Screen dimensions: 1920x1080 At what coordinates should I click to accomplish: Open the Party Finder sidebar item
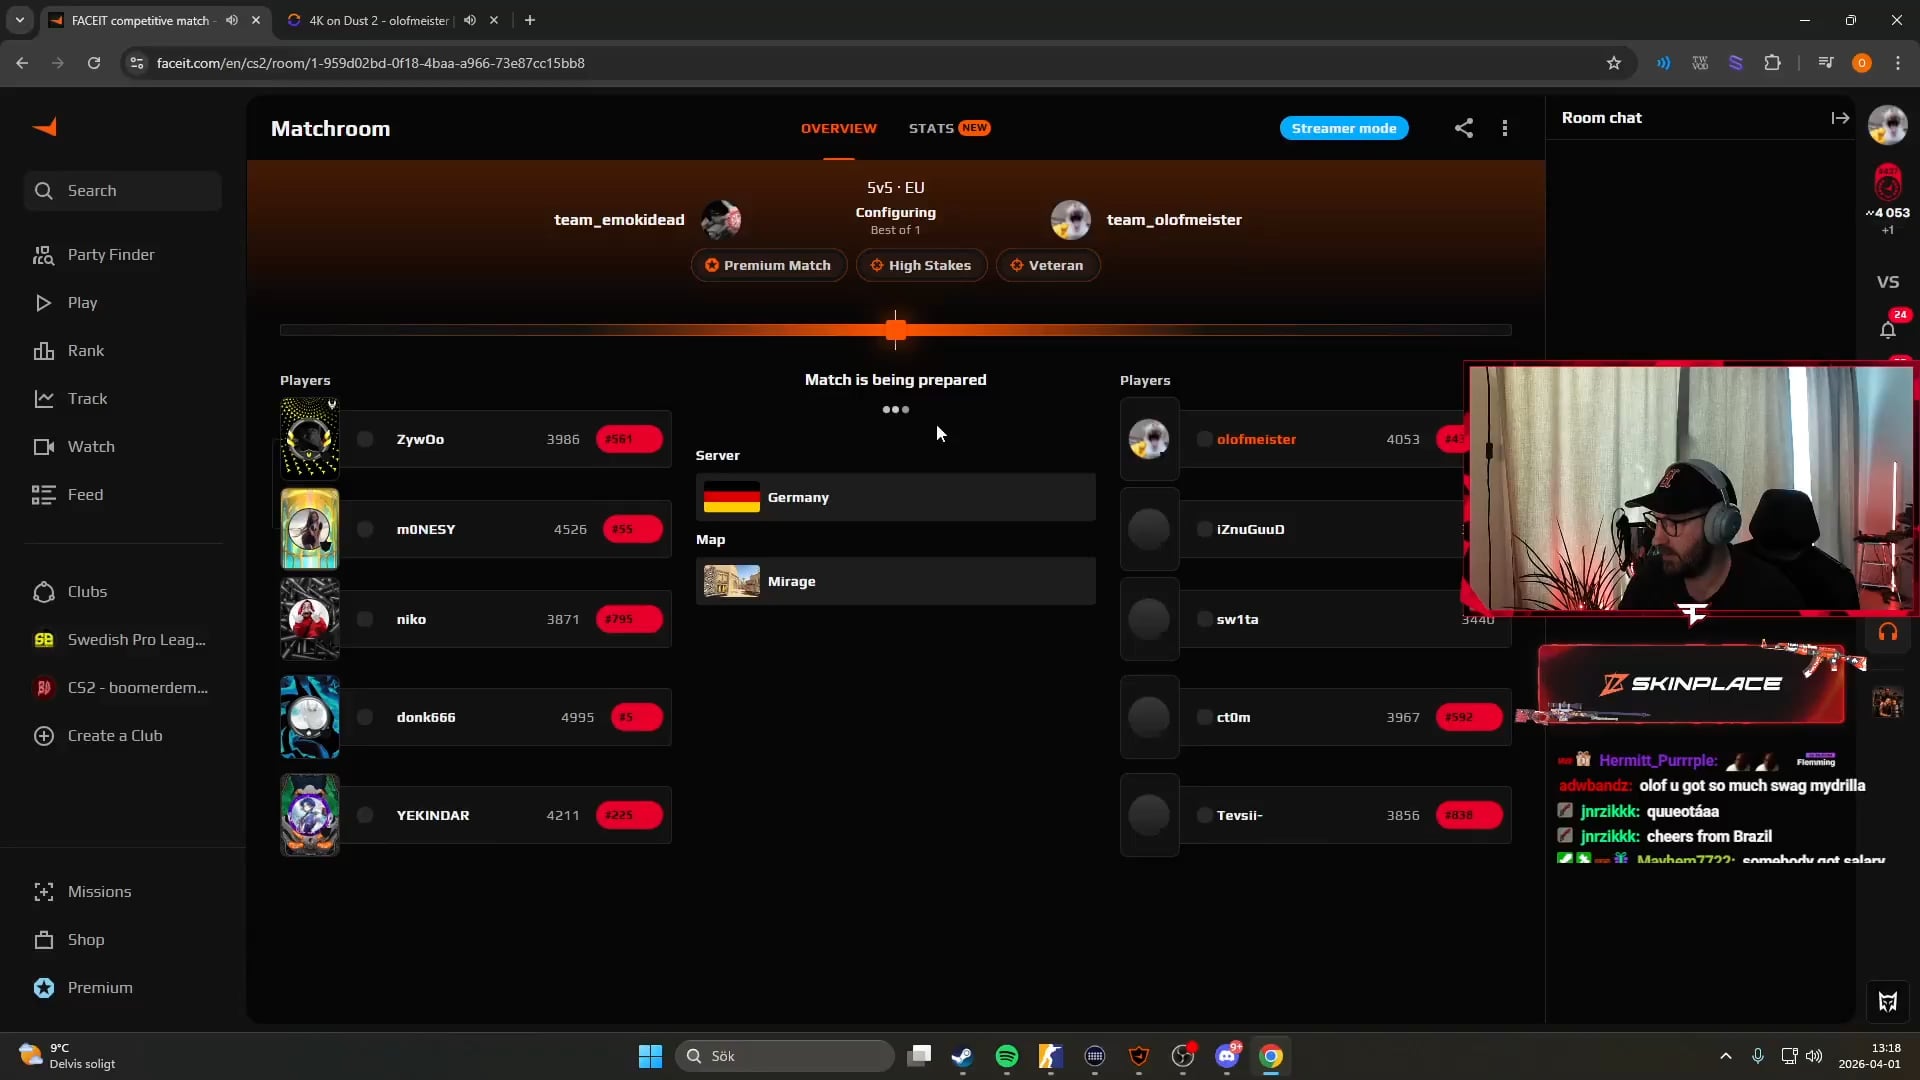click(110, 255)
